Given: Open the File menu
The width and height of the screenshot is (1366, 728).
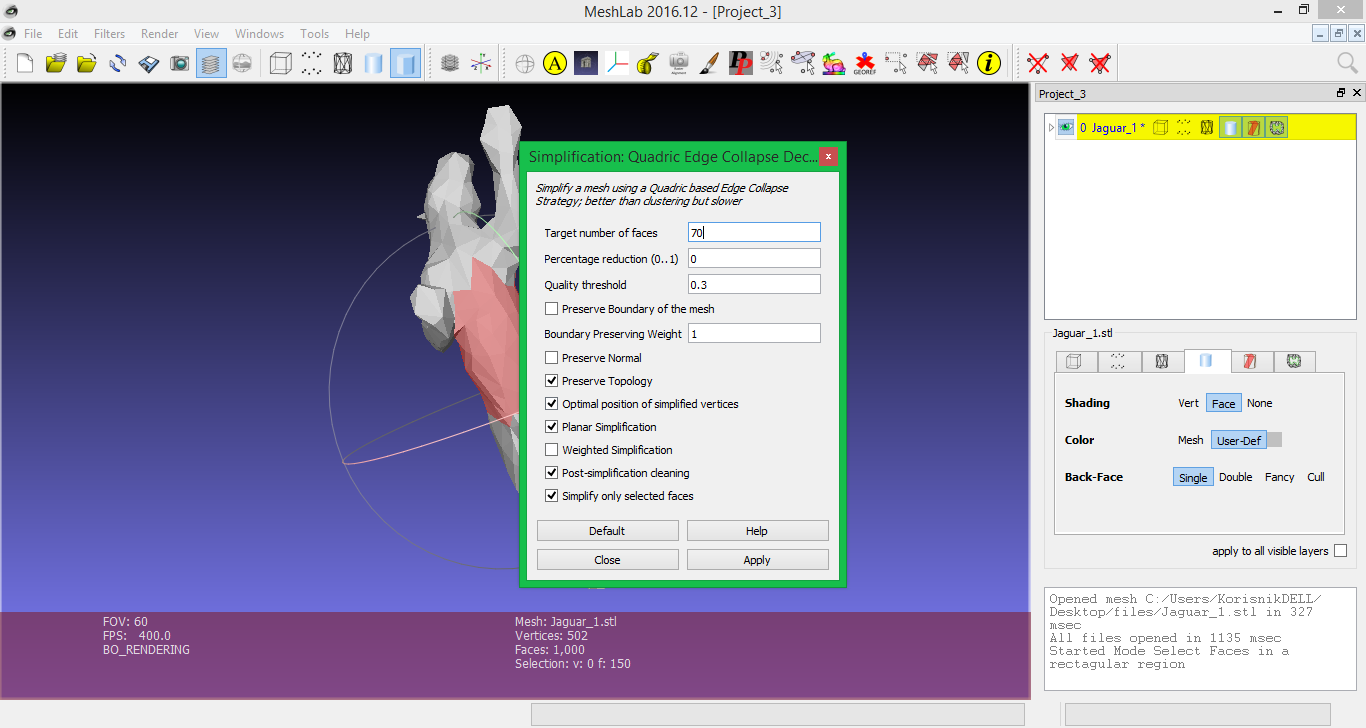Looking at the screenshot, I should pyautogui.click(x=33, y=34).
